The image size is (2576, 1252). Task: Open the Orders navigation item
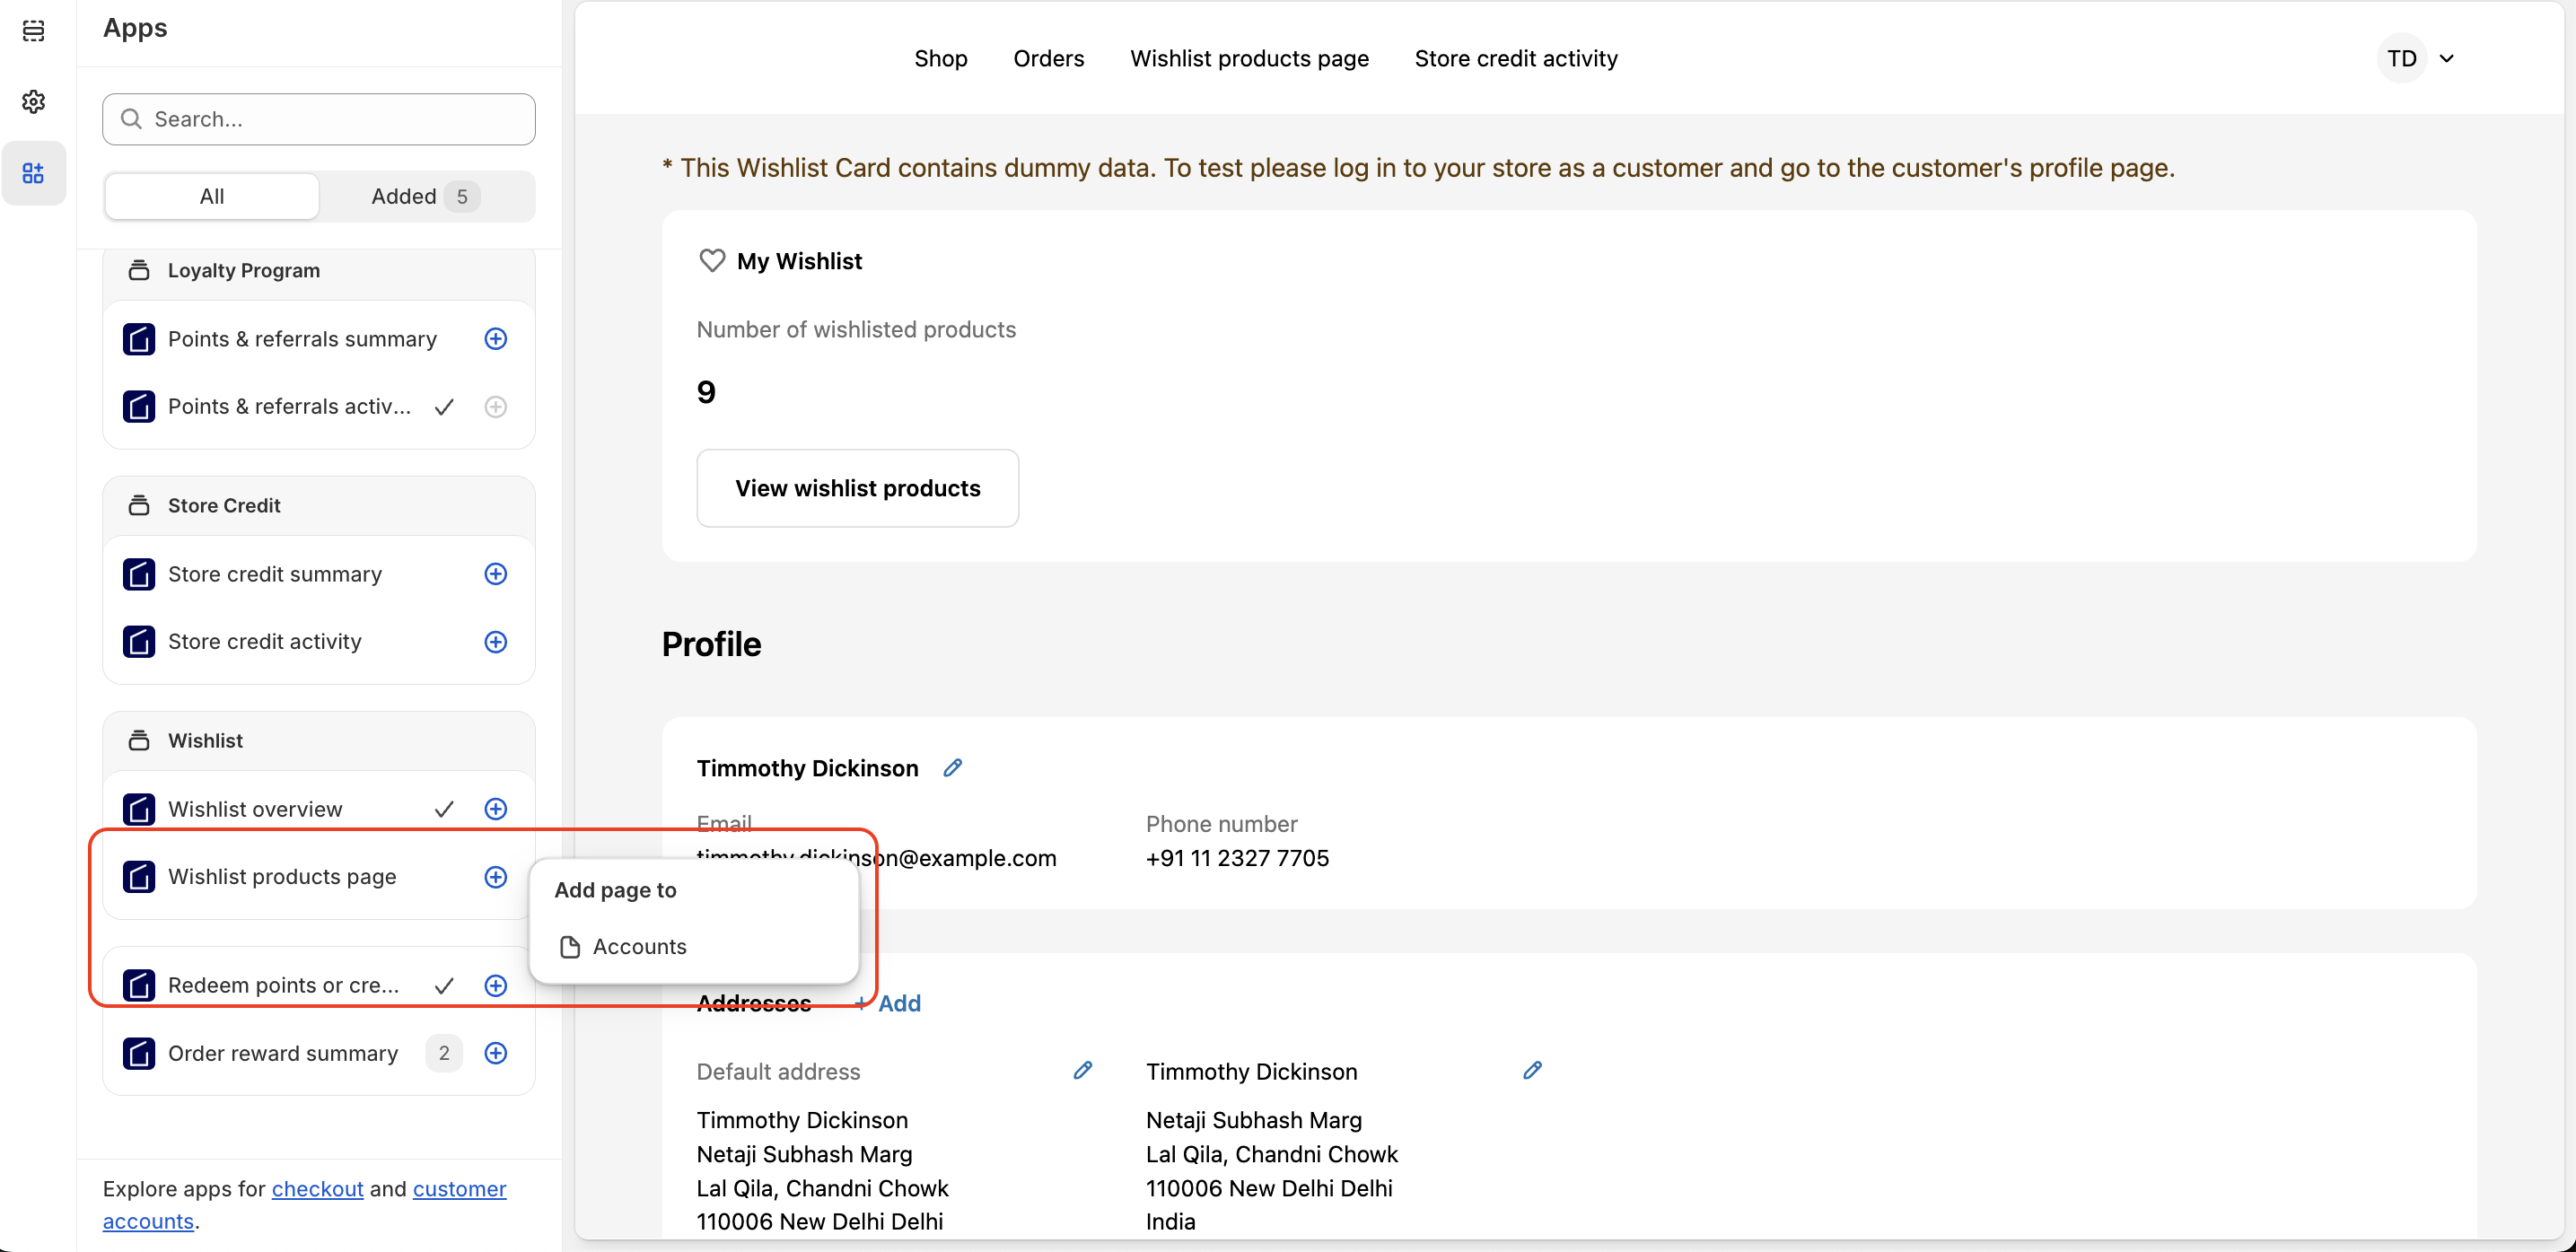pyautogui.click(x=1048, y=58)
